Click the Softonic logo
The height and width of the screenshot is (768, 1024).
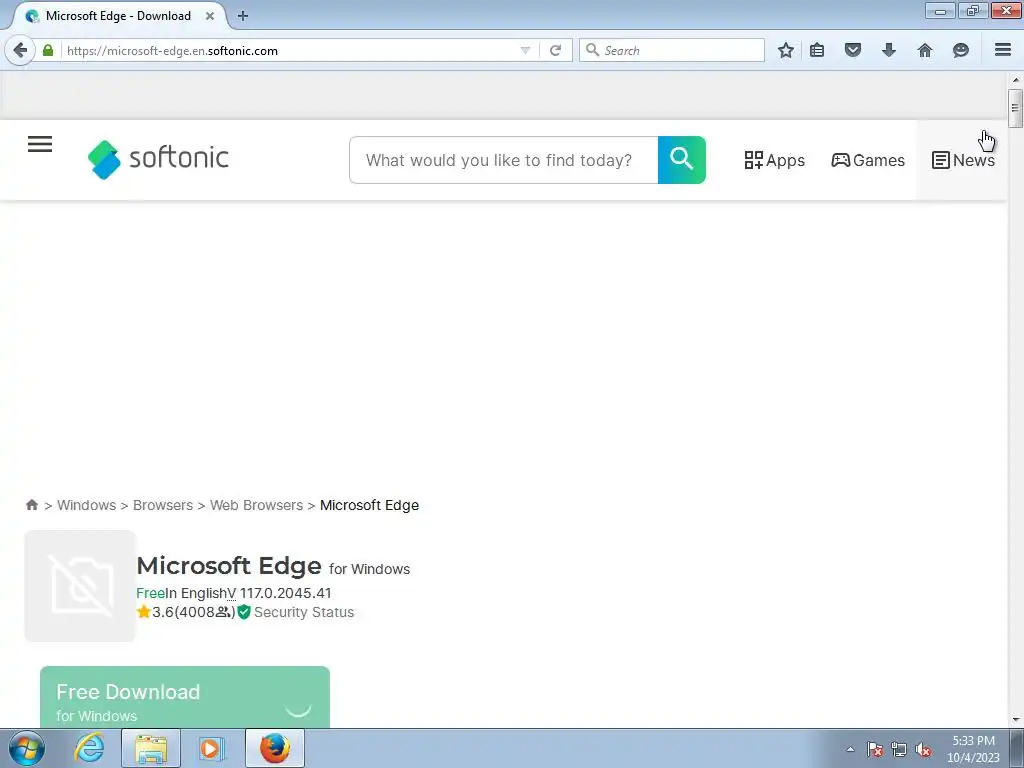(158, 159)
